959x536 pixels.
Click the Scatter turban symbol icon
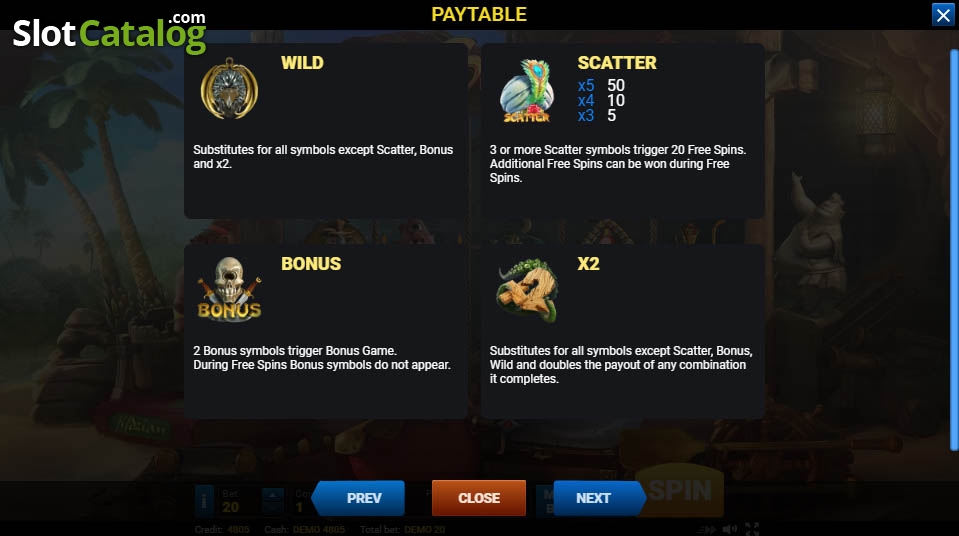point(527,91)
